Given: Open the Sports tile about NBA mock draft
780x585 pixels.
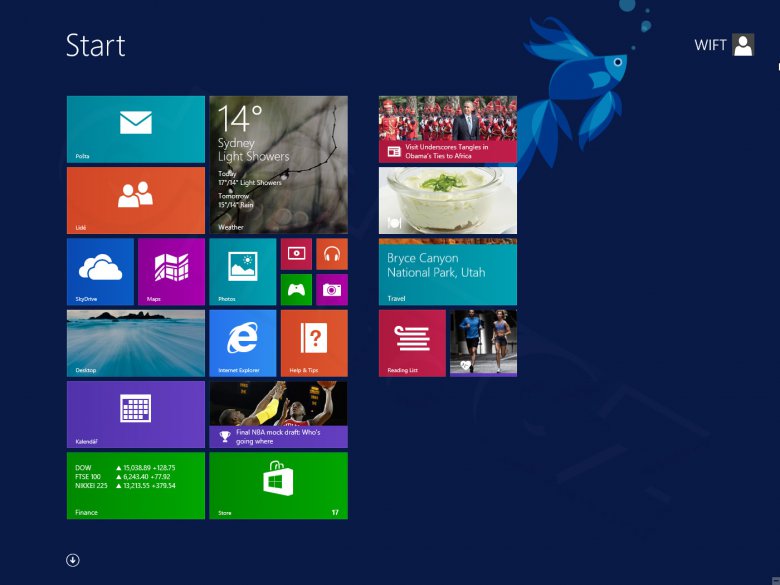Looking at the screenshot, I should [279, 414].
